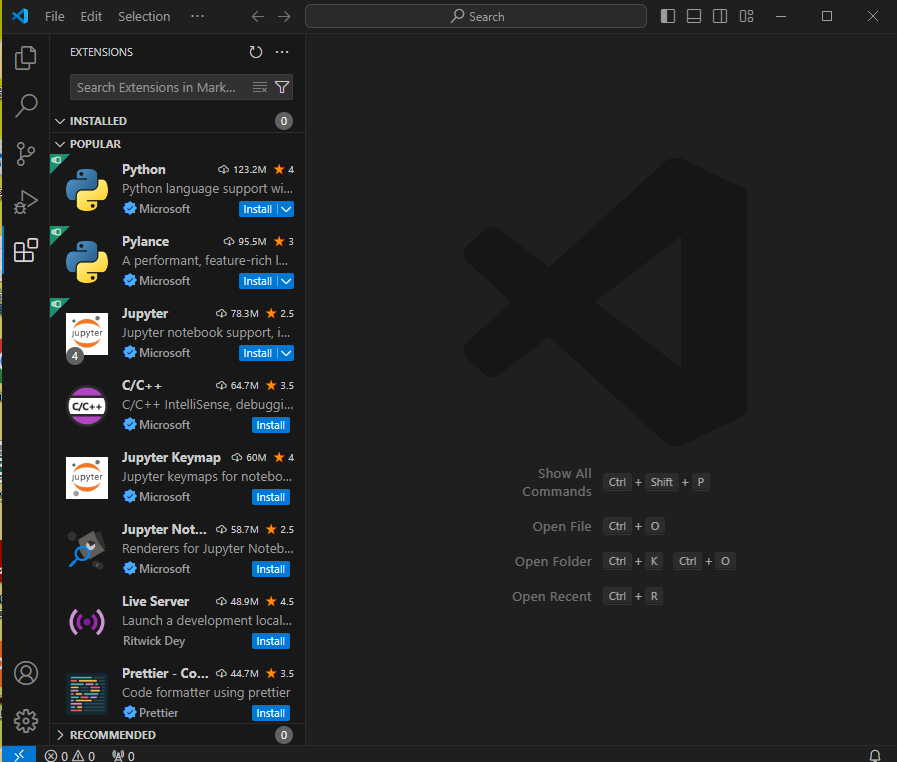This screenshot has width=897, height=762.
Task: Go back with the left arrow
Action: (x=258, y=17)
